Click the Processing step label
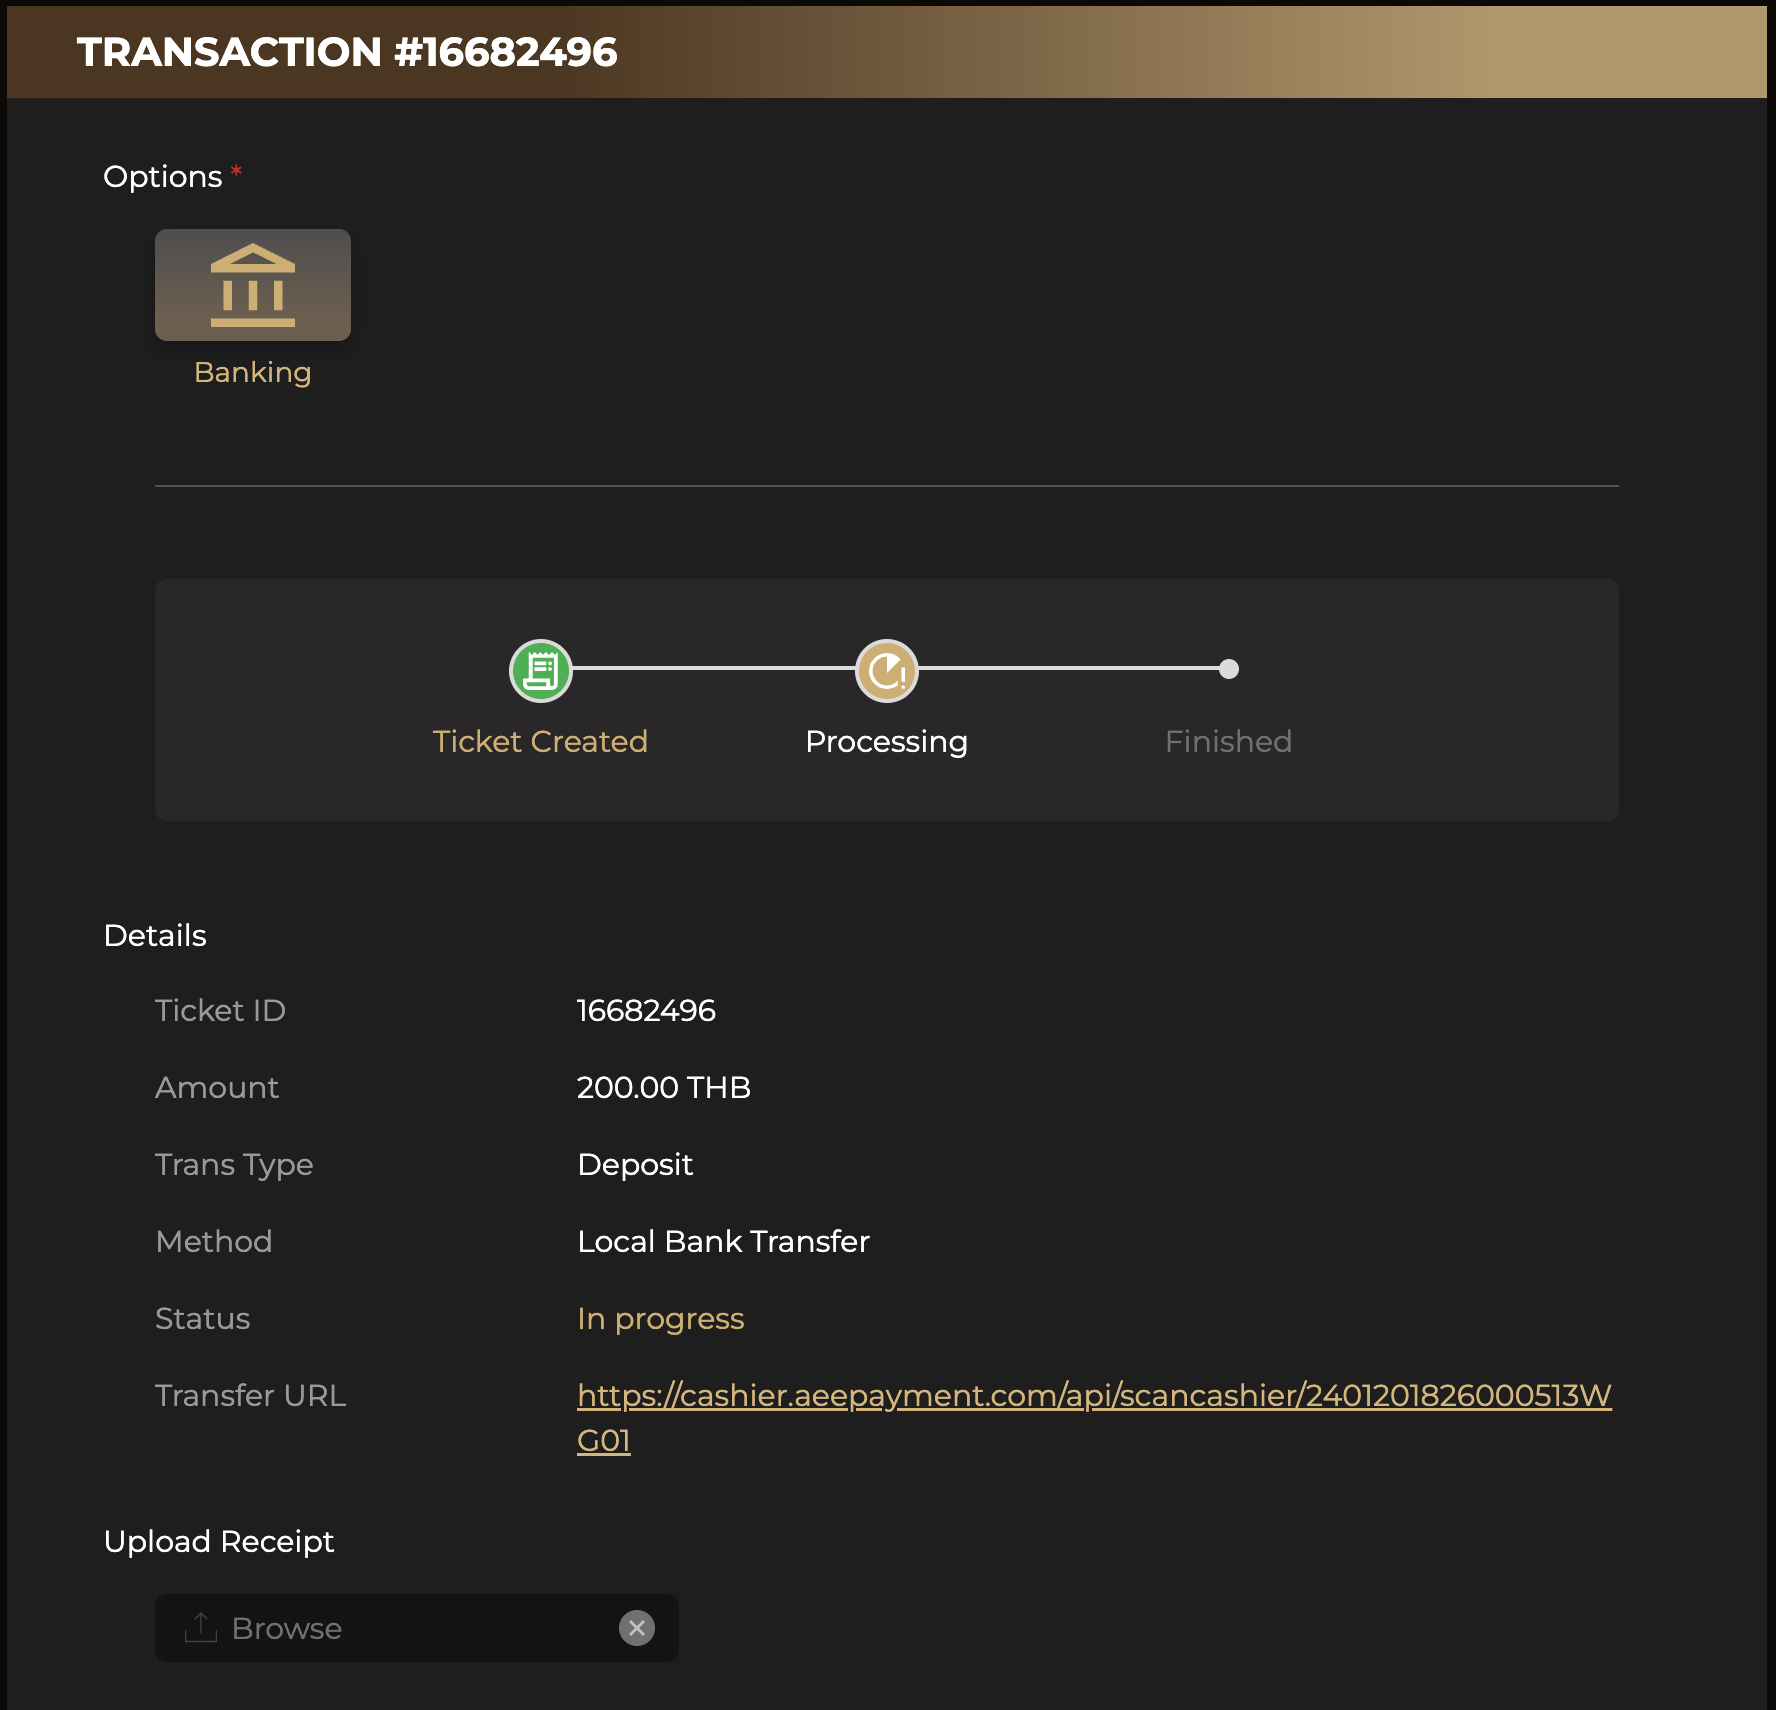The width and height of the screenshot is (1776, 1710). (886, 742)
